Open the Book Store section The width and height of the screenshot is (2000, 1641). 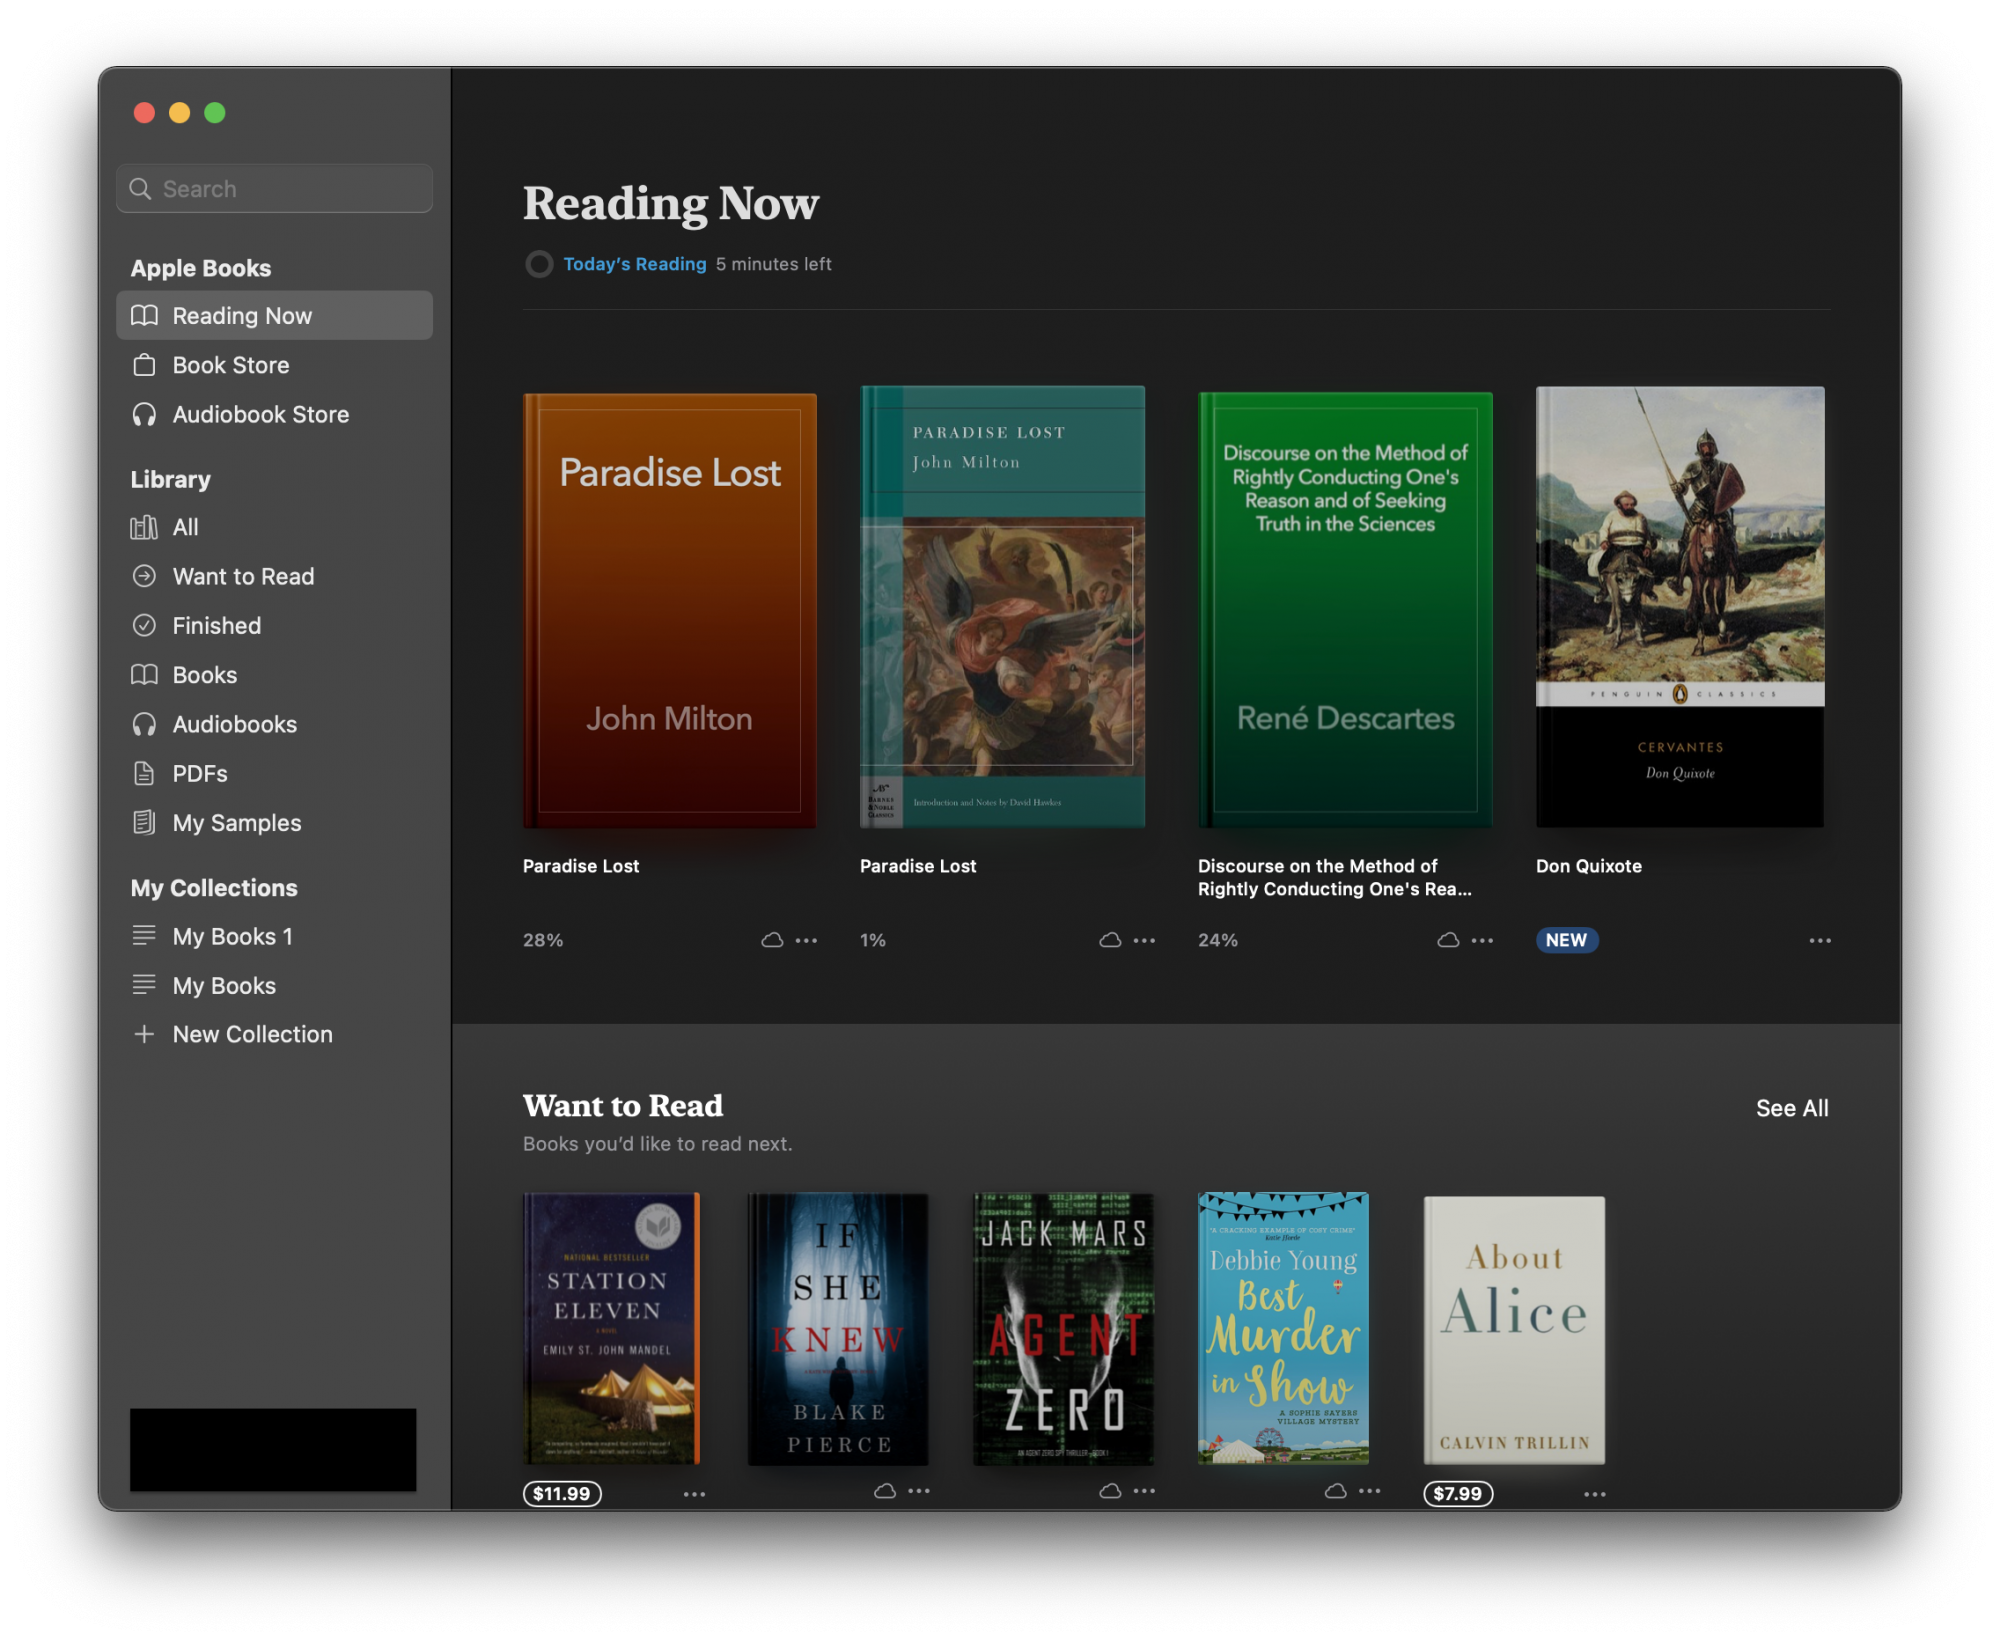tap(274, 365)
